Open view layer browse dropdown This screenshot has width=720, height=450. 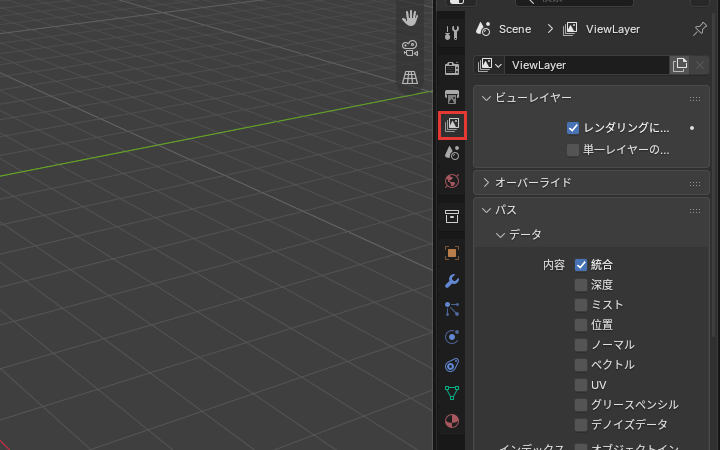click(x=489, y=65)
